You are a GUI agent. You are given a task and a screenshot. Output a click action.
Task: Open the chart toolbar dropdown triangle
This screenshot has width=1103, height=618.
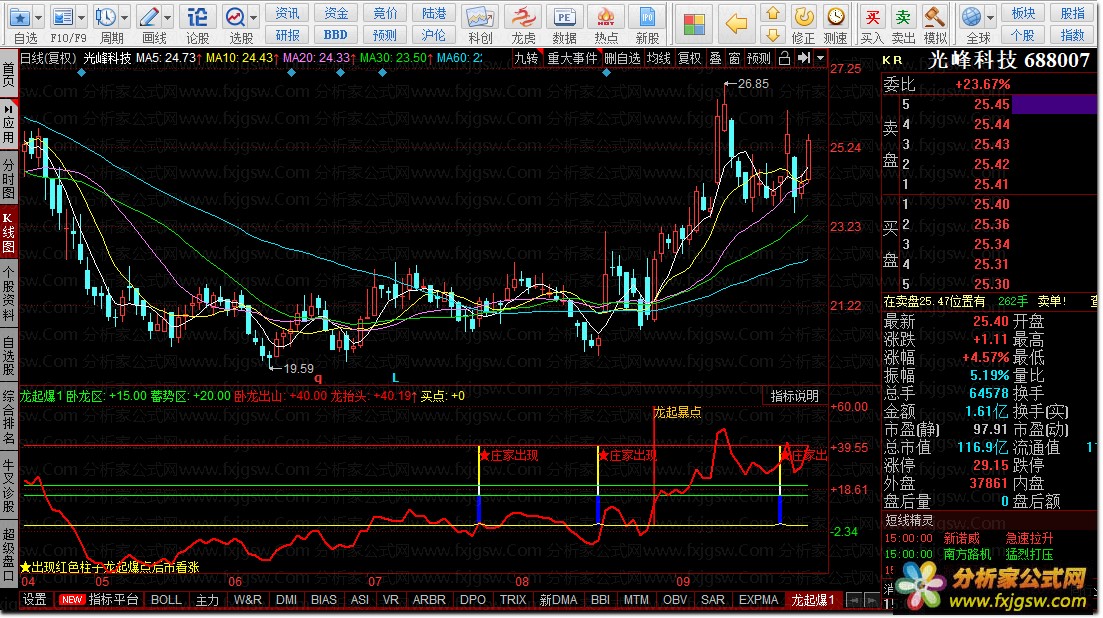coord(820,58)
